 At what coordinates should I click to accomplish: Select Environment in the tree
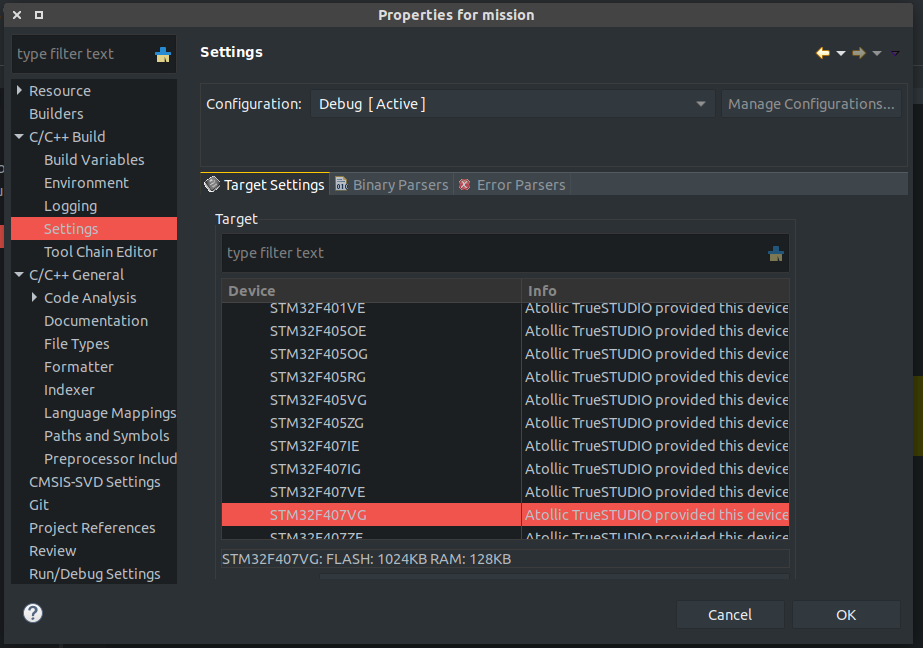coord(87,182)
